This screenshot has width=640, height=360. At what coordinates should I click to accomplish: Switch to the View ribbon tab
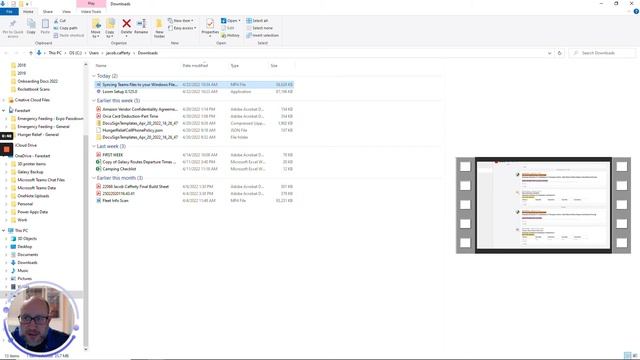click(67, 12)
